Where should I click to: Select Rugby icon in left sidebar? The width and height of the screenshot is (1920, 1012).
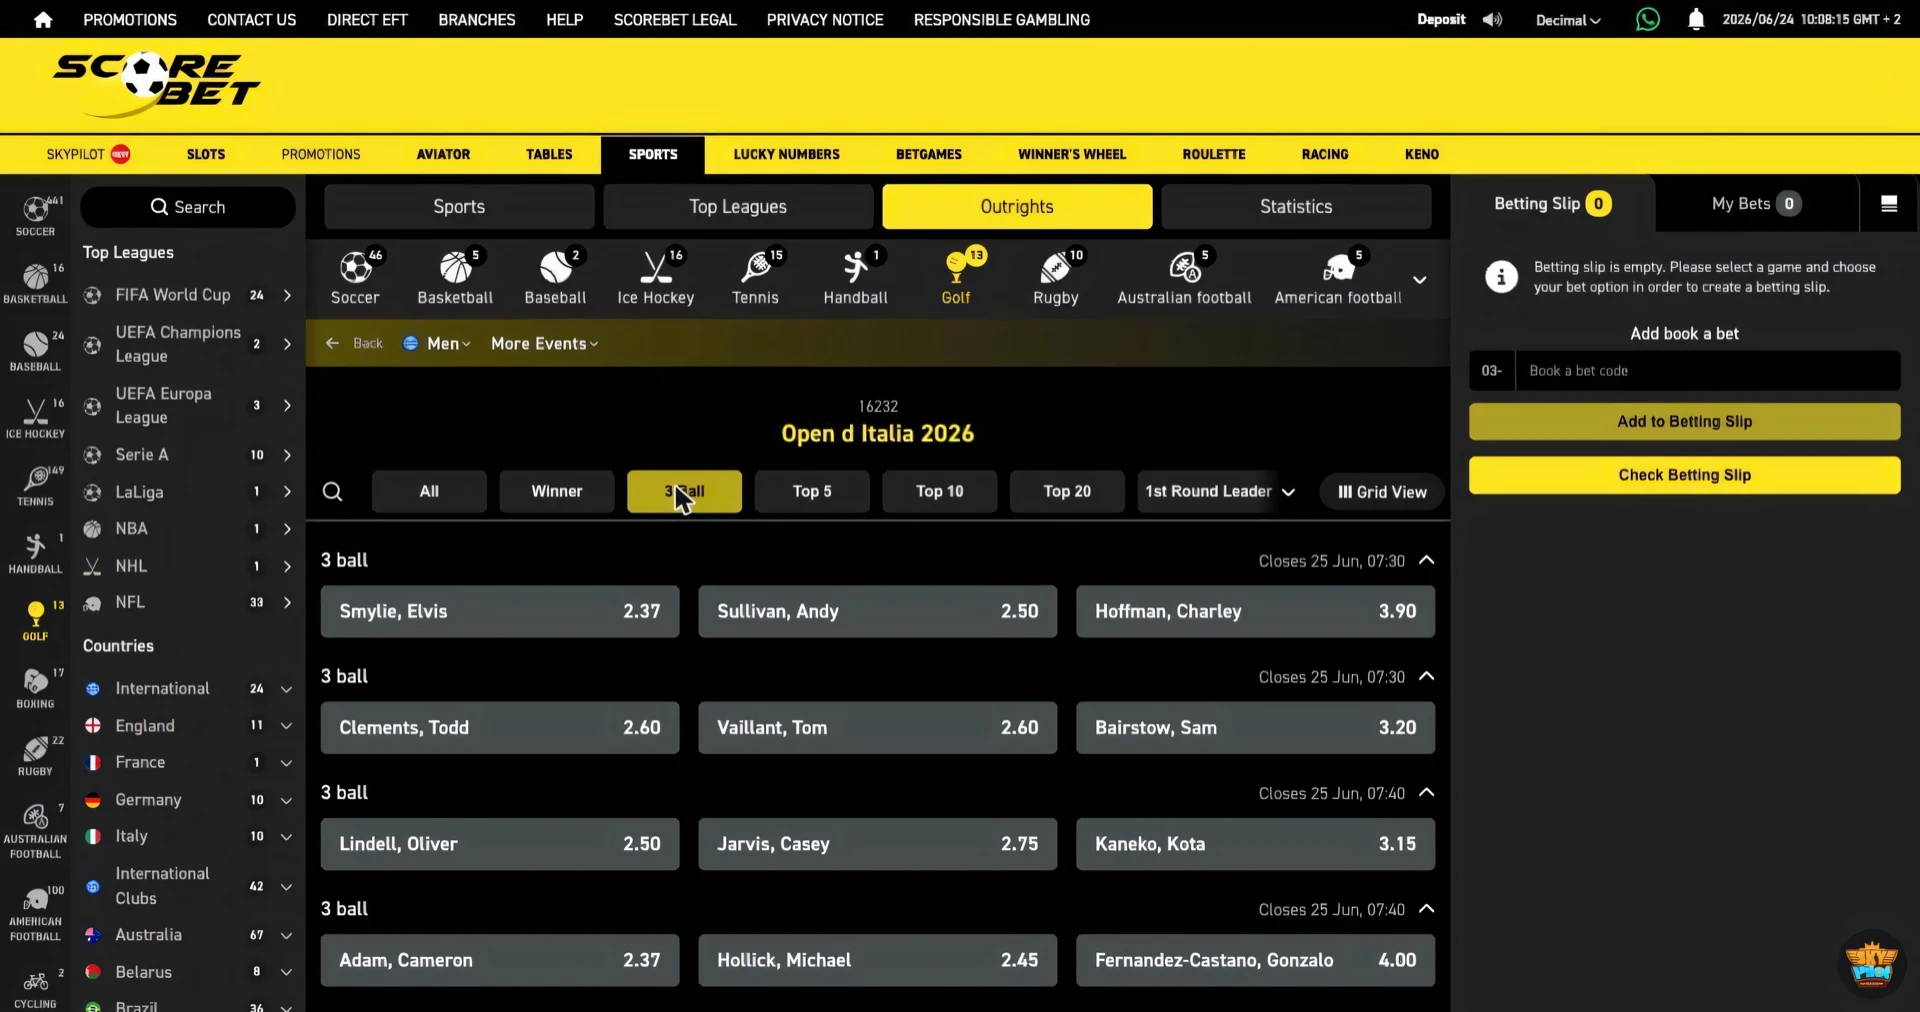pos(35,756)
